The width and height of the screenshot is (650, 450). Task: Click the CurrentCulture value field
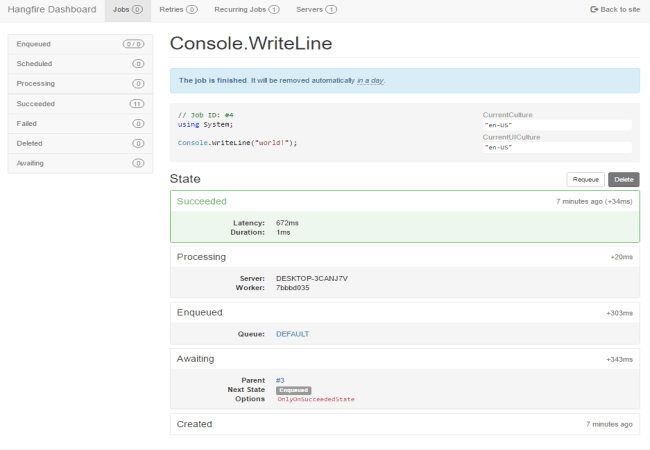point(556,125)
